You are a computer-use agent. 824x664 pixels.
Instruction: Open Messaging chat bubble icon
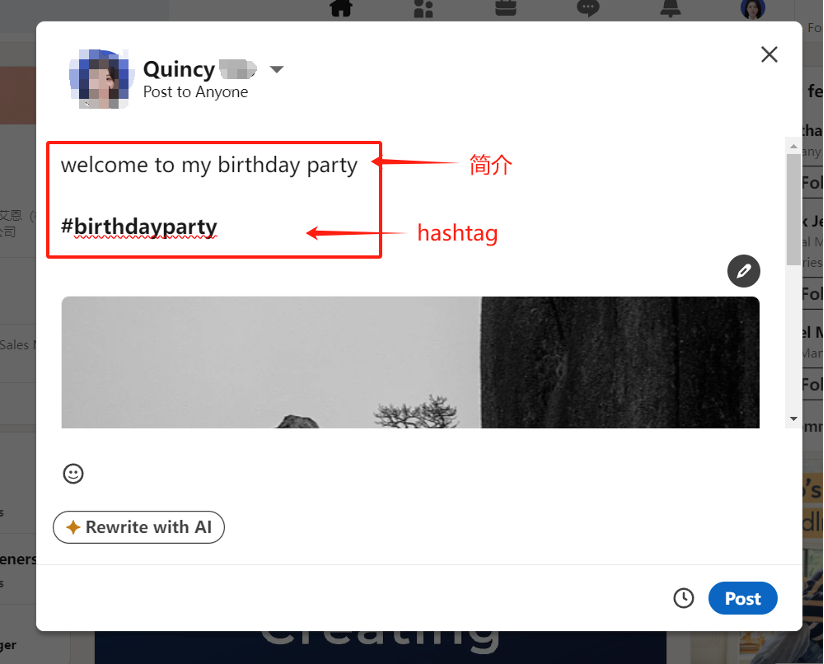[588, 8]
